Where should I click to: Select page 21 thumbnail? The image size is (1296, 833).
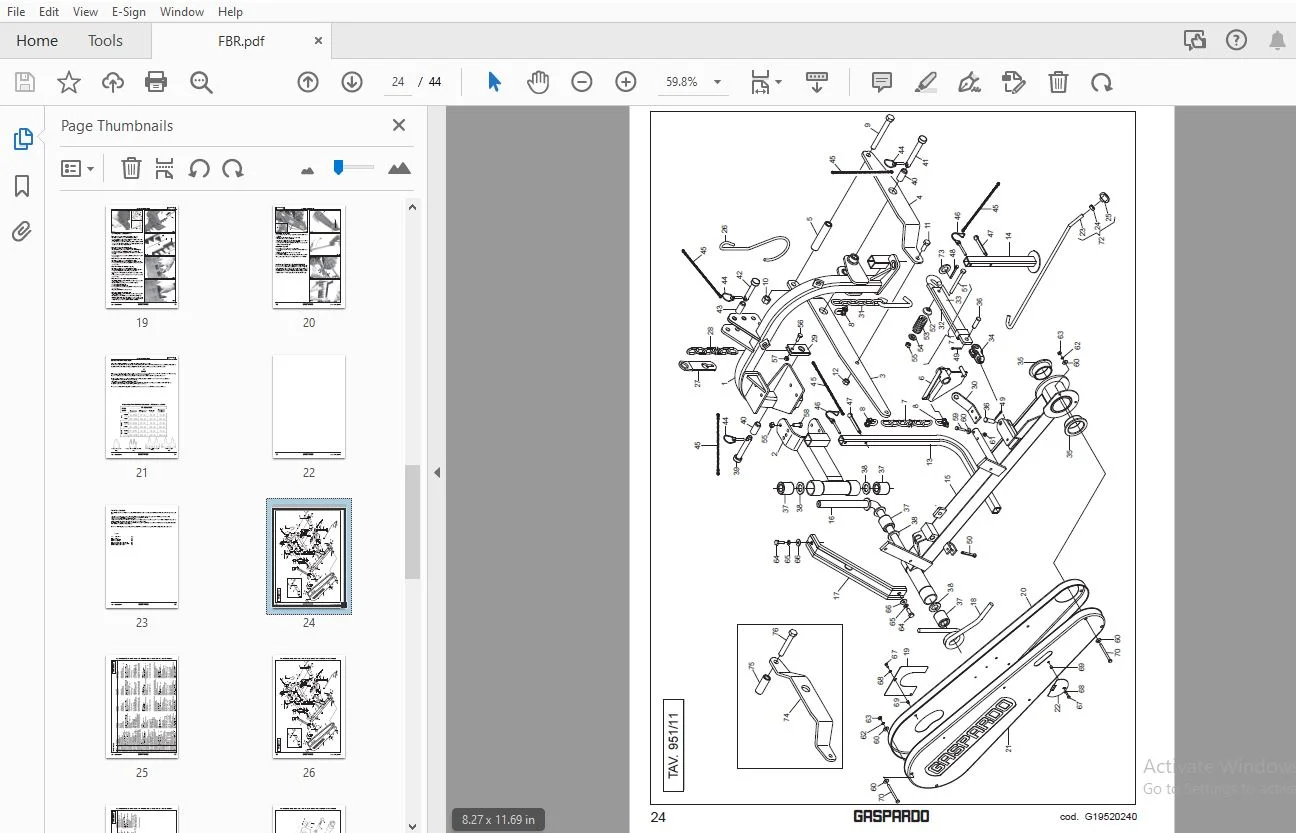(x=142, y=407)
